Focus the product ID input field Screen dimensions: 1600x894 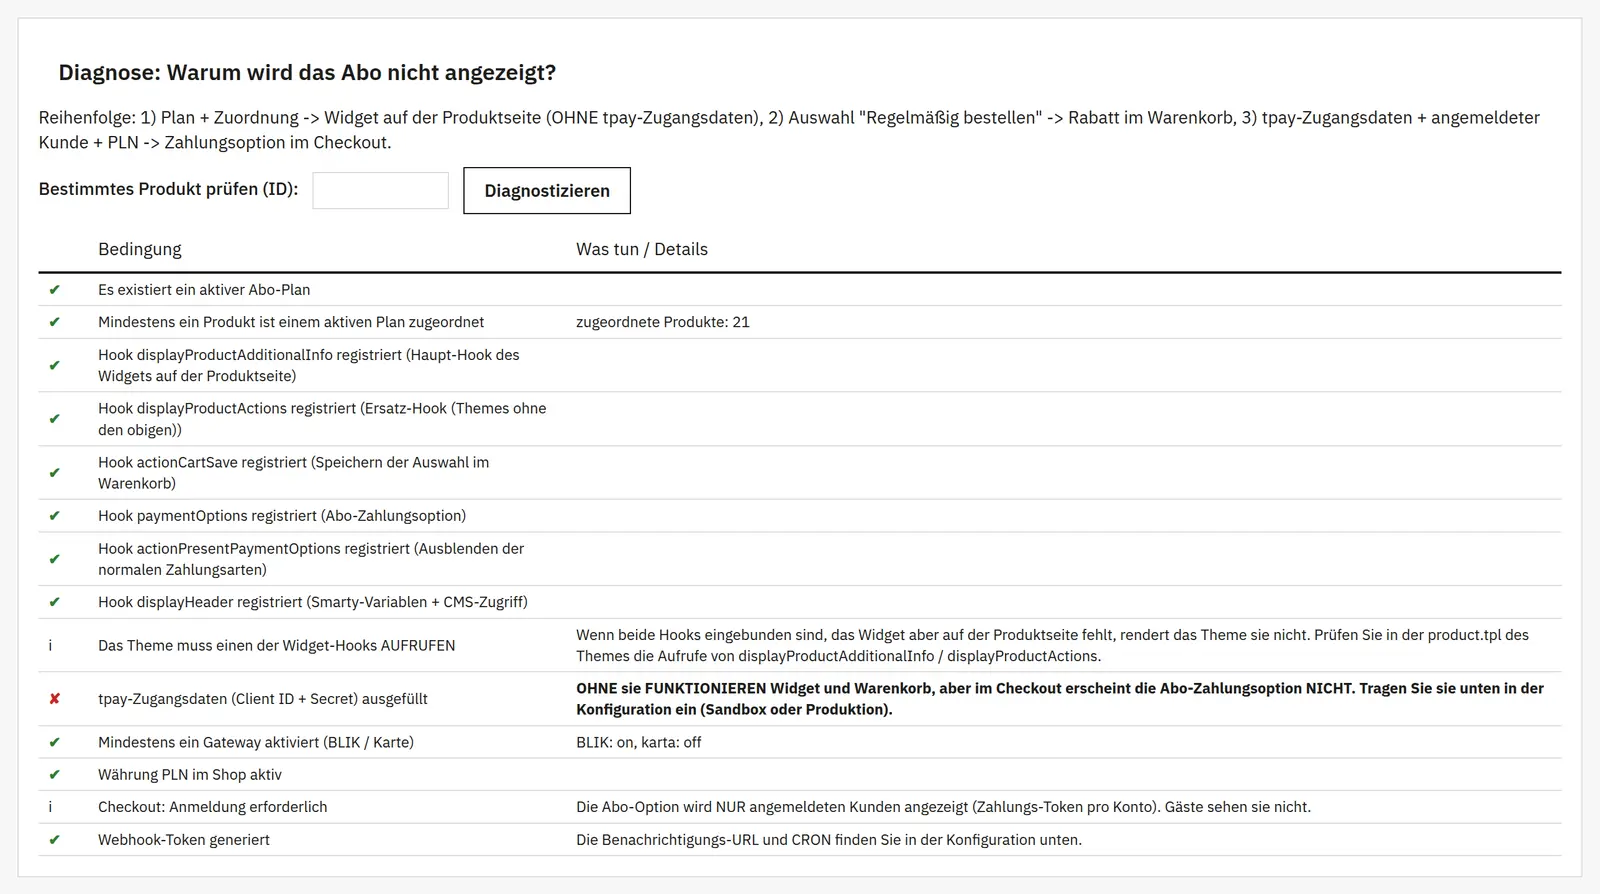coord(380,190)
